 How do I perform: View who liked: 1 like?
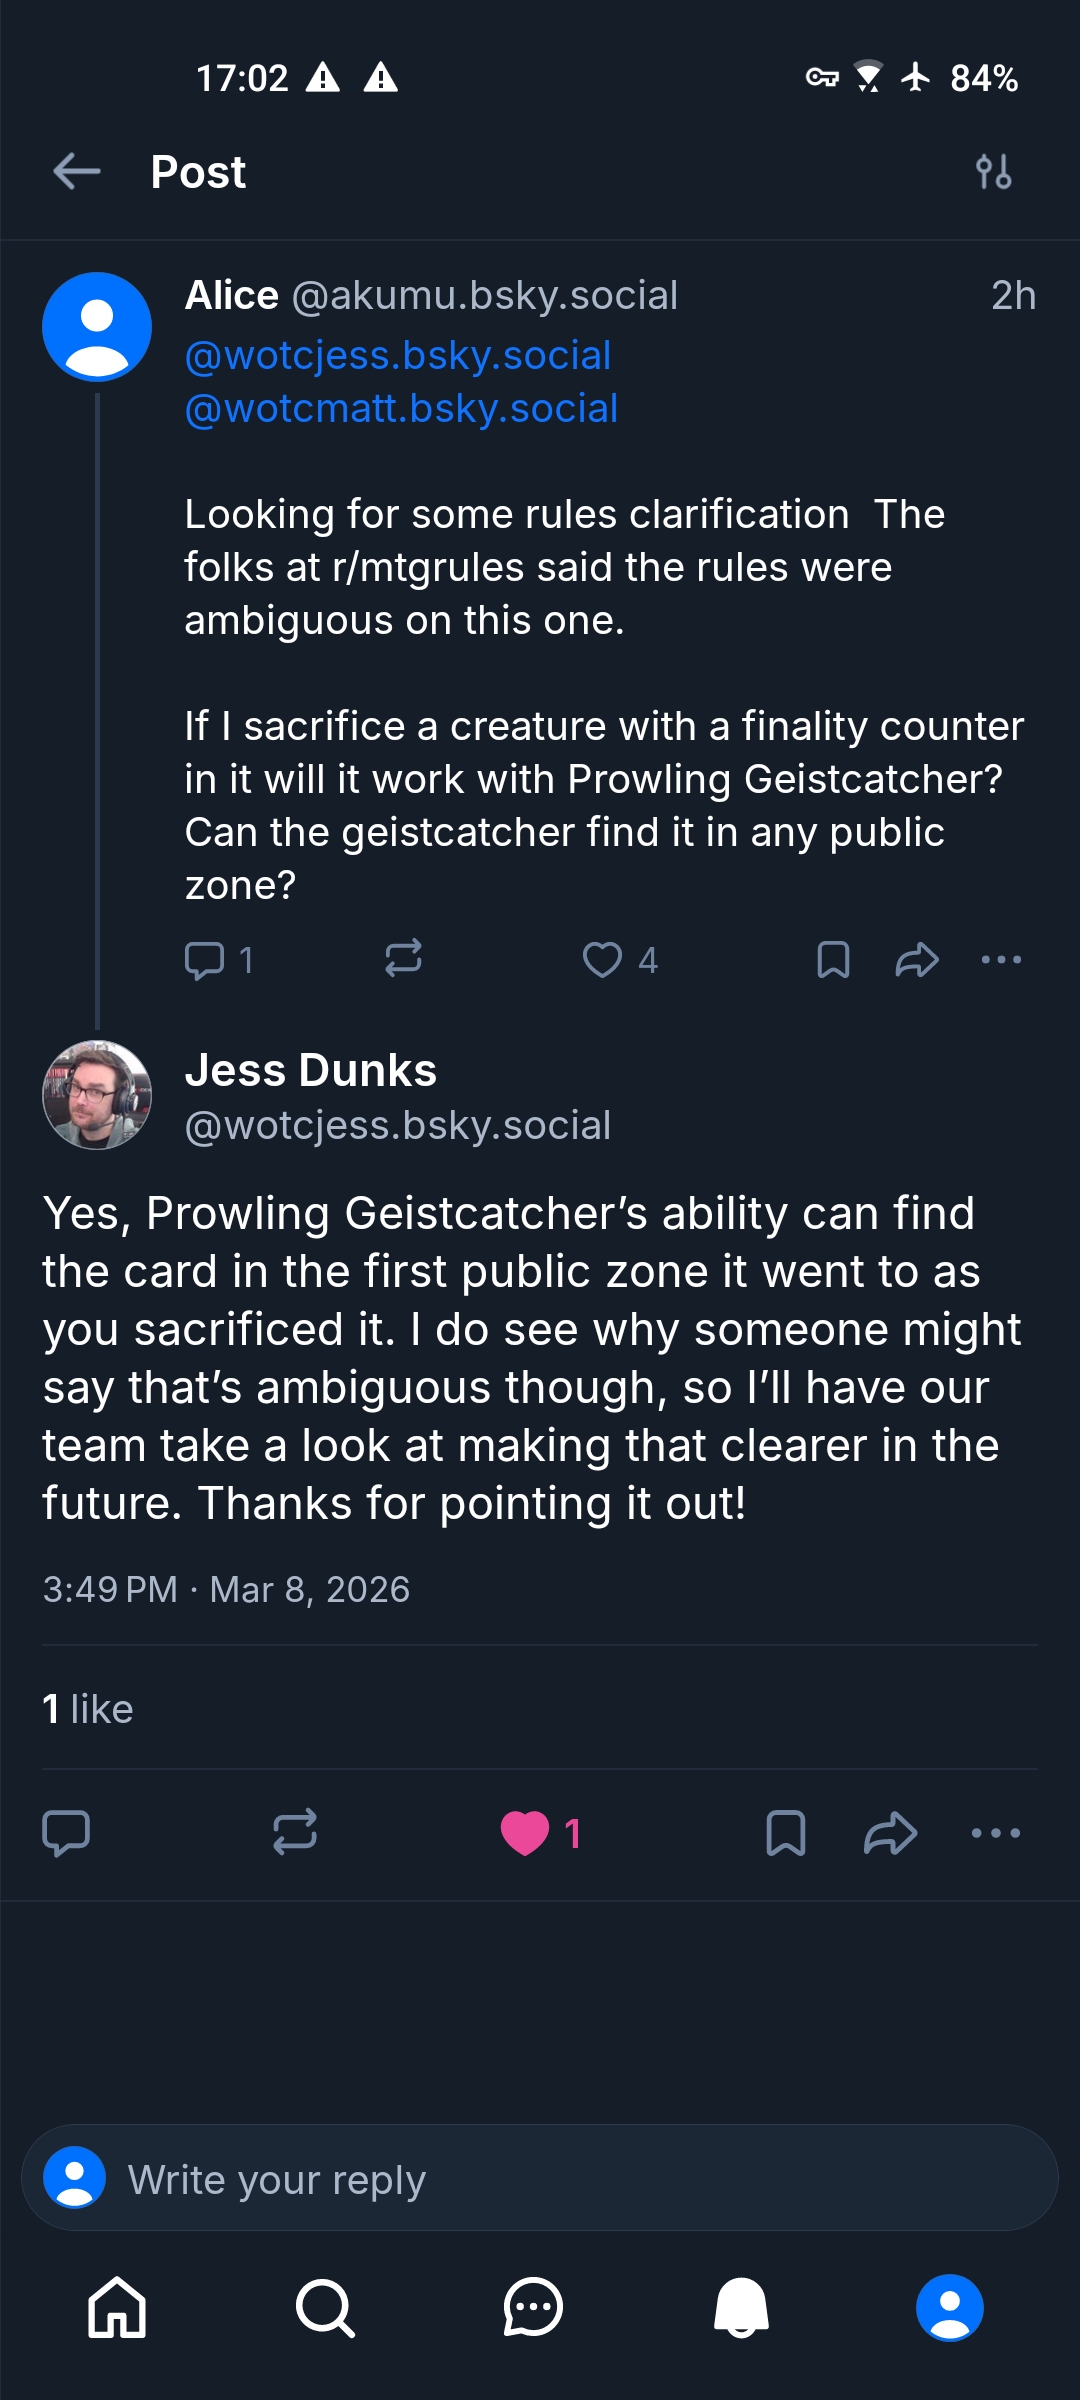[88, 1708]
